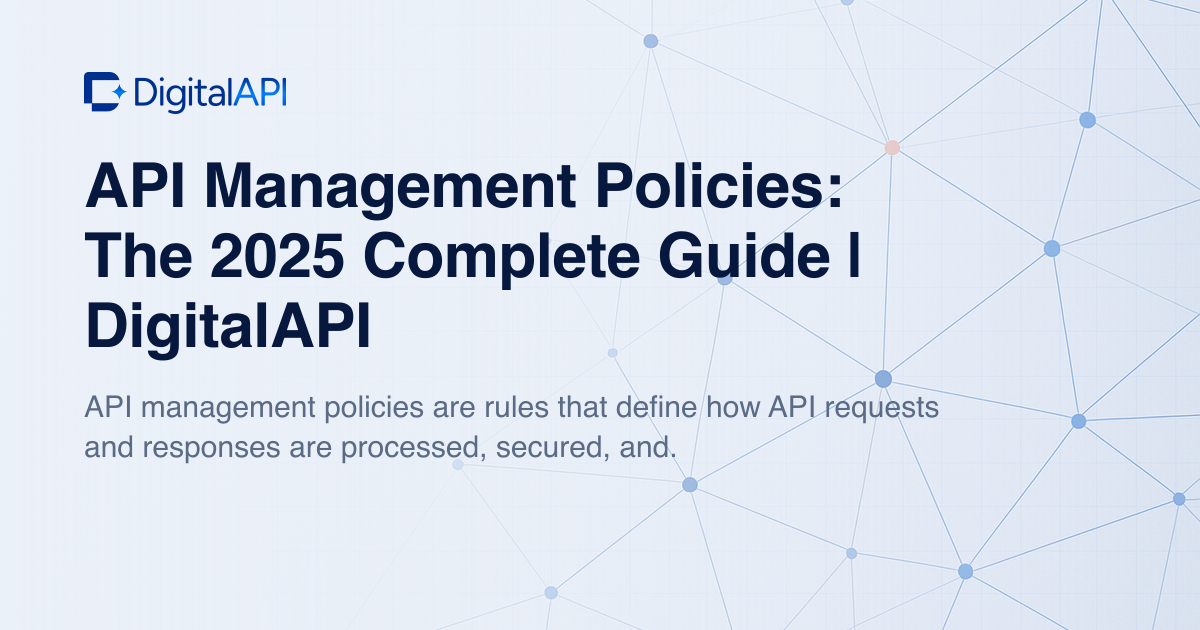Image resolution: width=1200 pixels, height=630 pixels.
Task: Click the description line "and responses are processed, secured, and."
Action: (381, 448)
